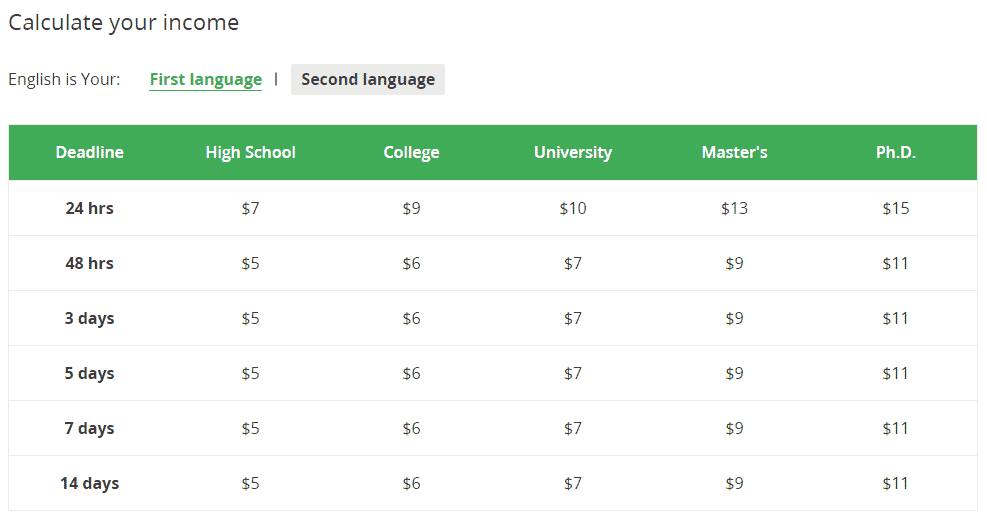
Task: Click the $7 High School 24 hrs price
Action: 251,208
